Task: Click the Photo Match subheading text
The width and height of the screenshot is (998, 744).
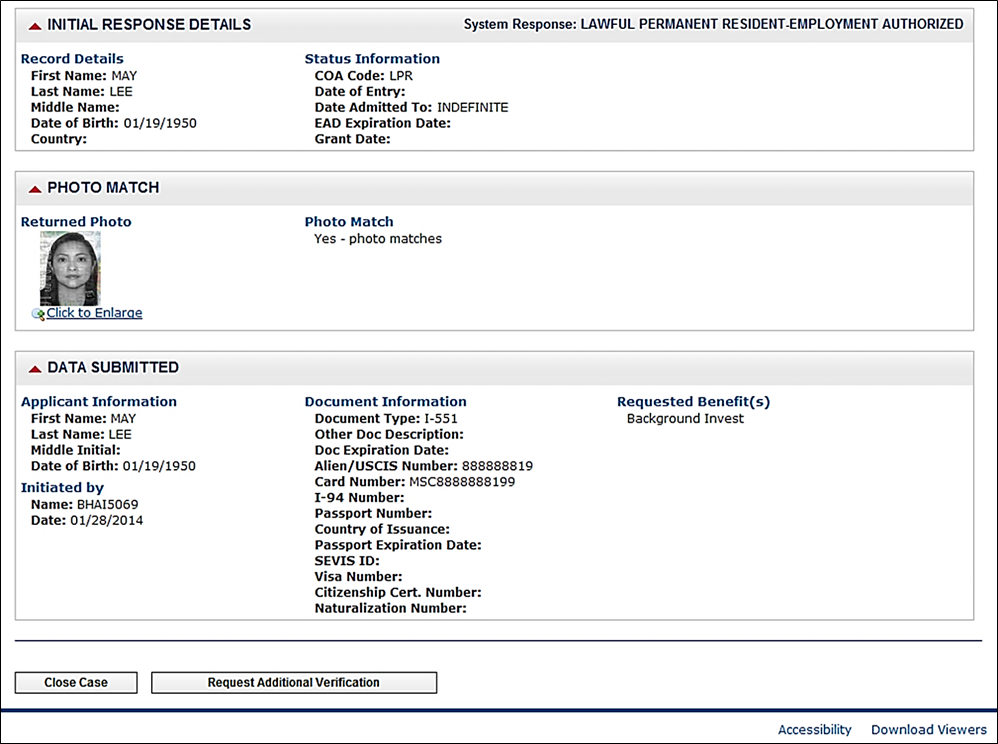Action: point(349,221)
